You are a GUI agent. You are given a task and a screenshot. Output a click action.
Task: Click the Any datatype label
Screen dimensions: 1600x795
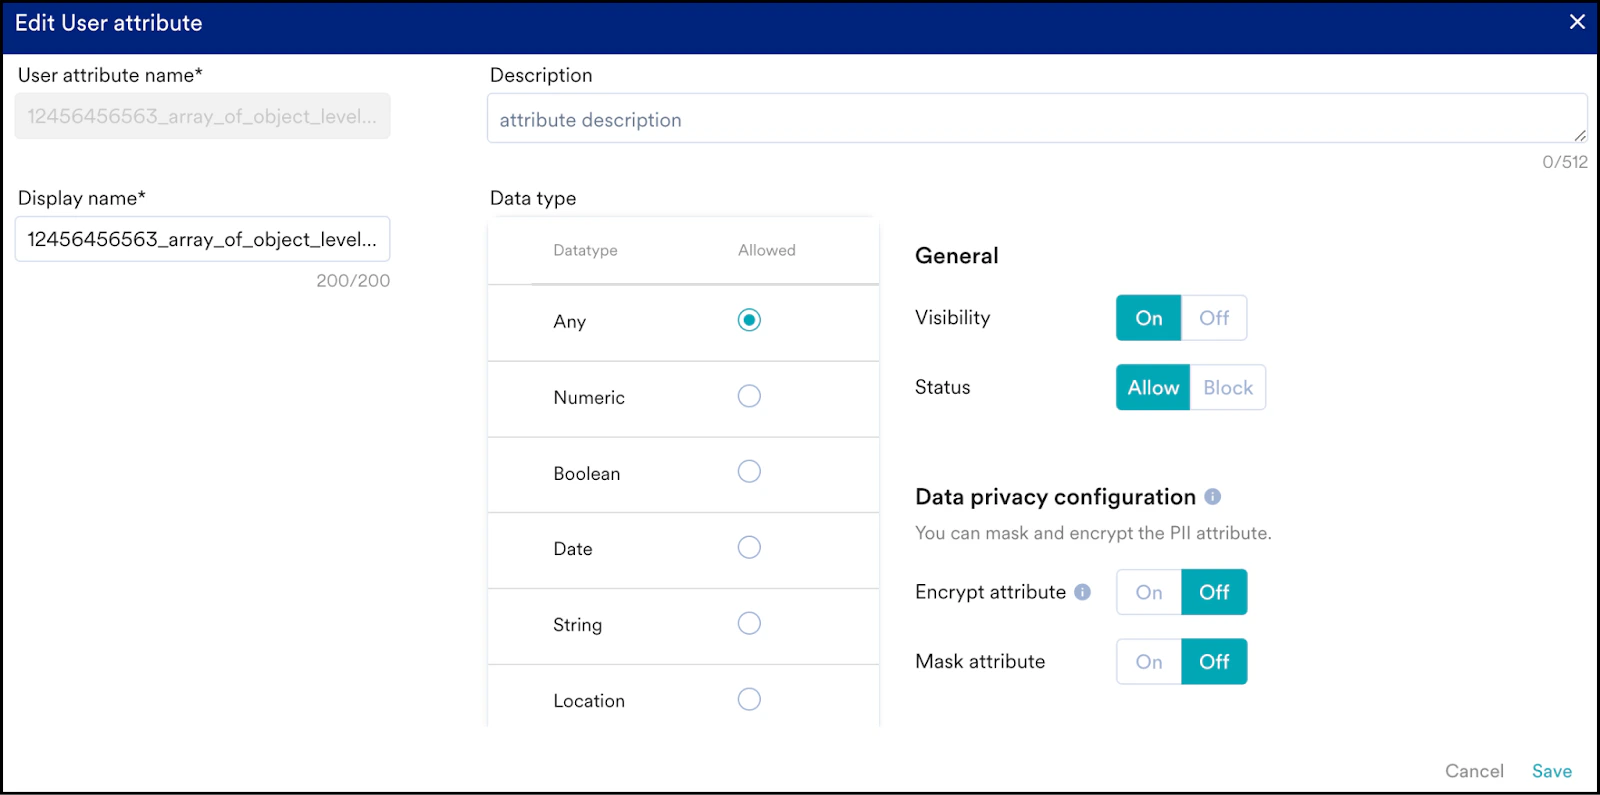[570, 321]
